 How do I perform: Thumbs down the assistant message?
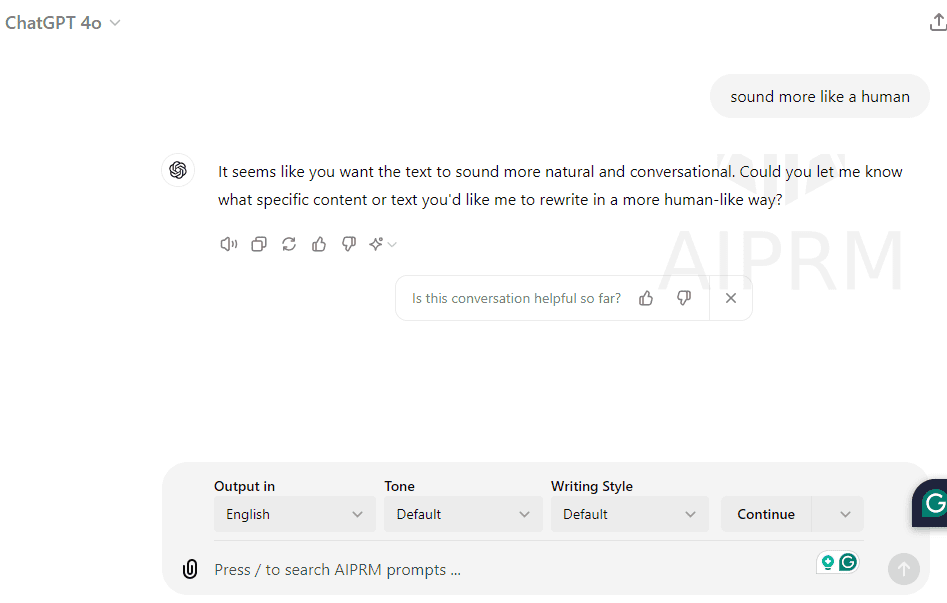click(x=349, y=244)
